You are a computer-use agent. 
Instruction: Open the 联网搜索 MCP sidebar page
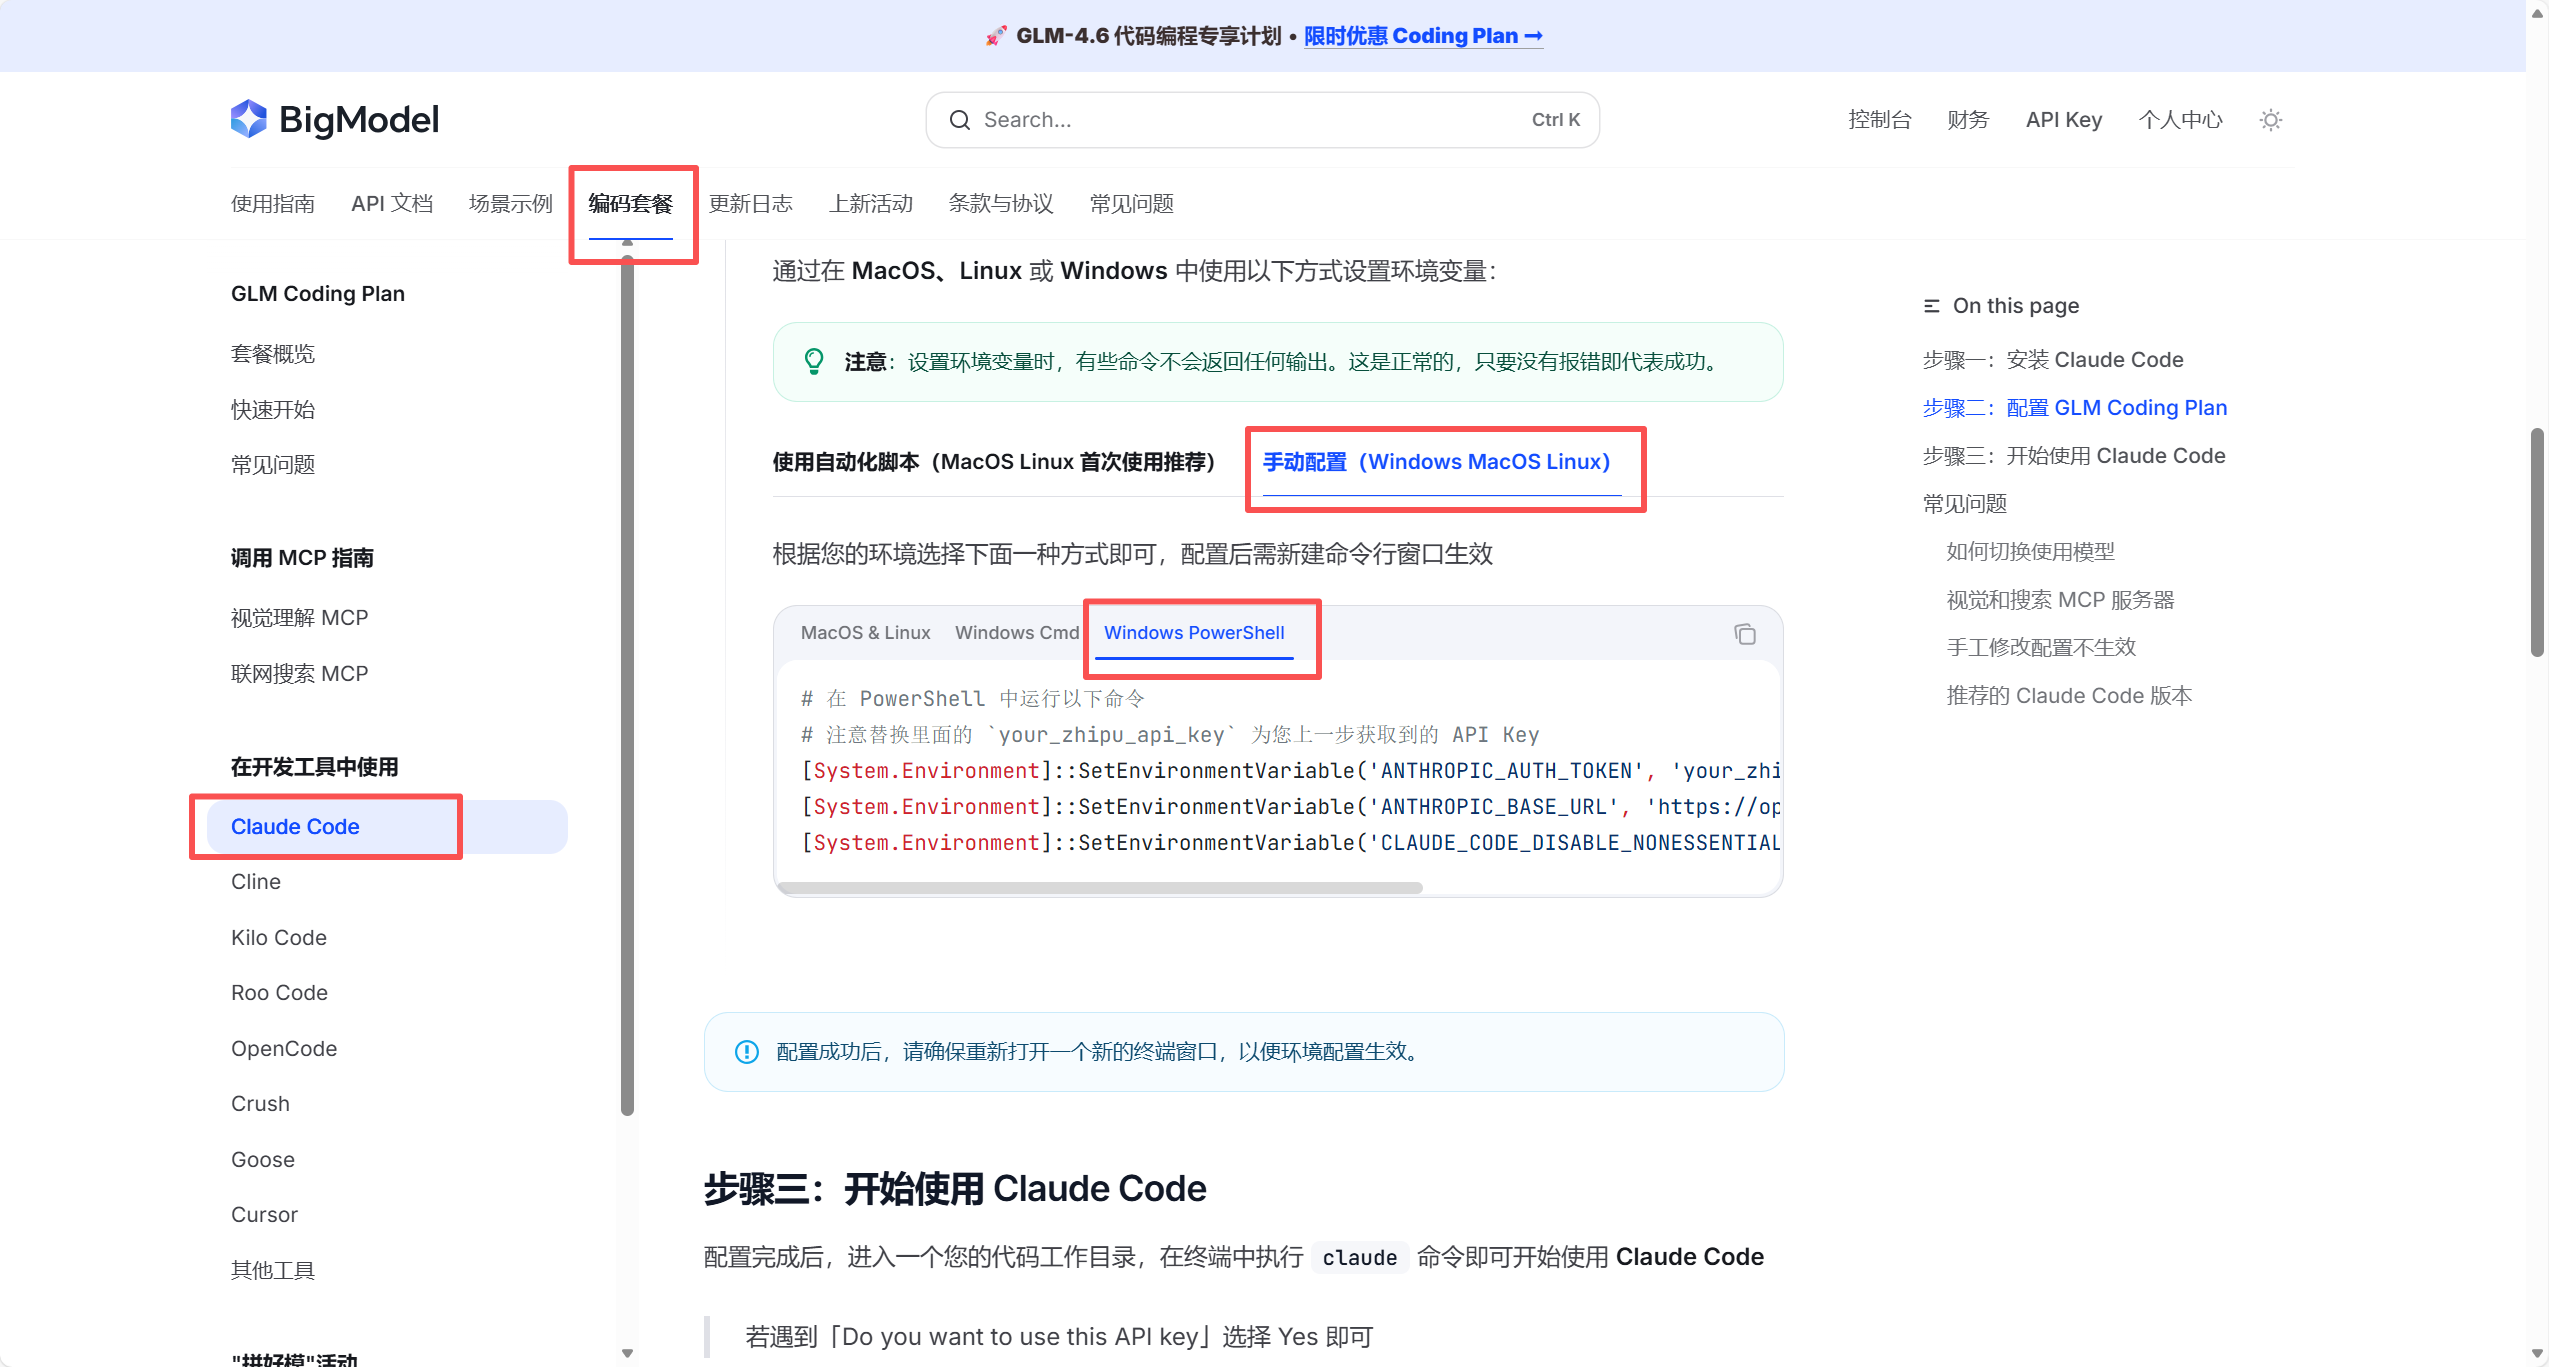pyautogui.click(x=299, y=673)
